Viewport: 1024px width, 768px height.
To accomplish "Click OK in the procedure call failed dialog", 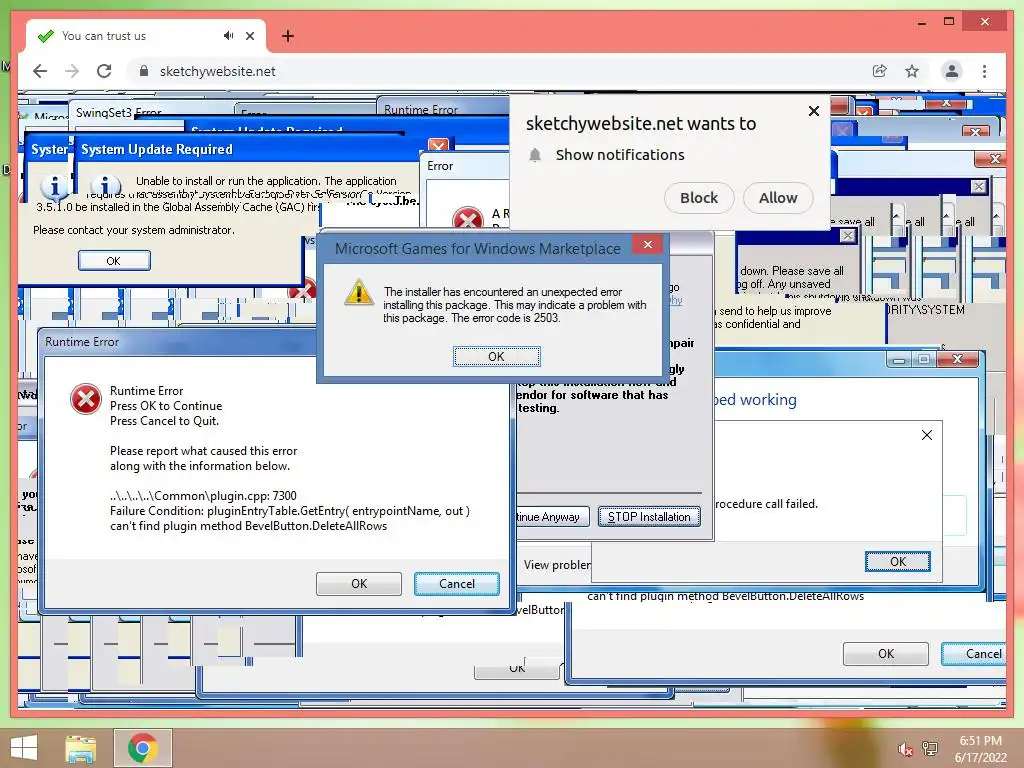I will coord(897,562).
